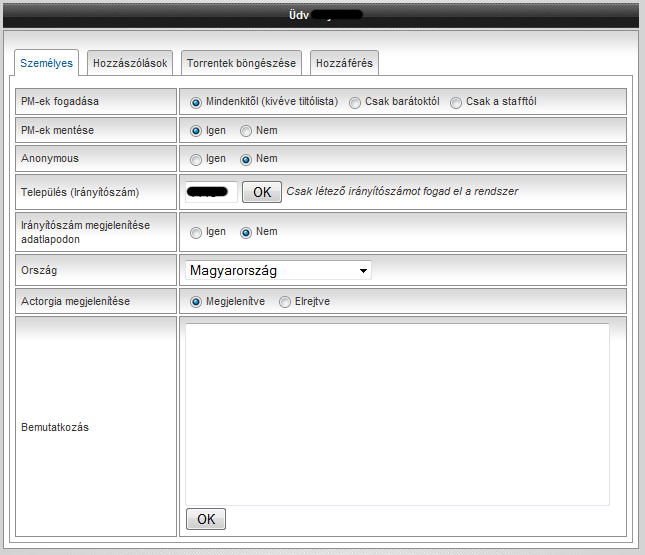
Task: Click the Település irányítószám input field
Action: tap(211, 191)
